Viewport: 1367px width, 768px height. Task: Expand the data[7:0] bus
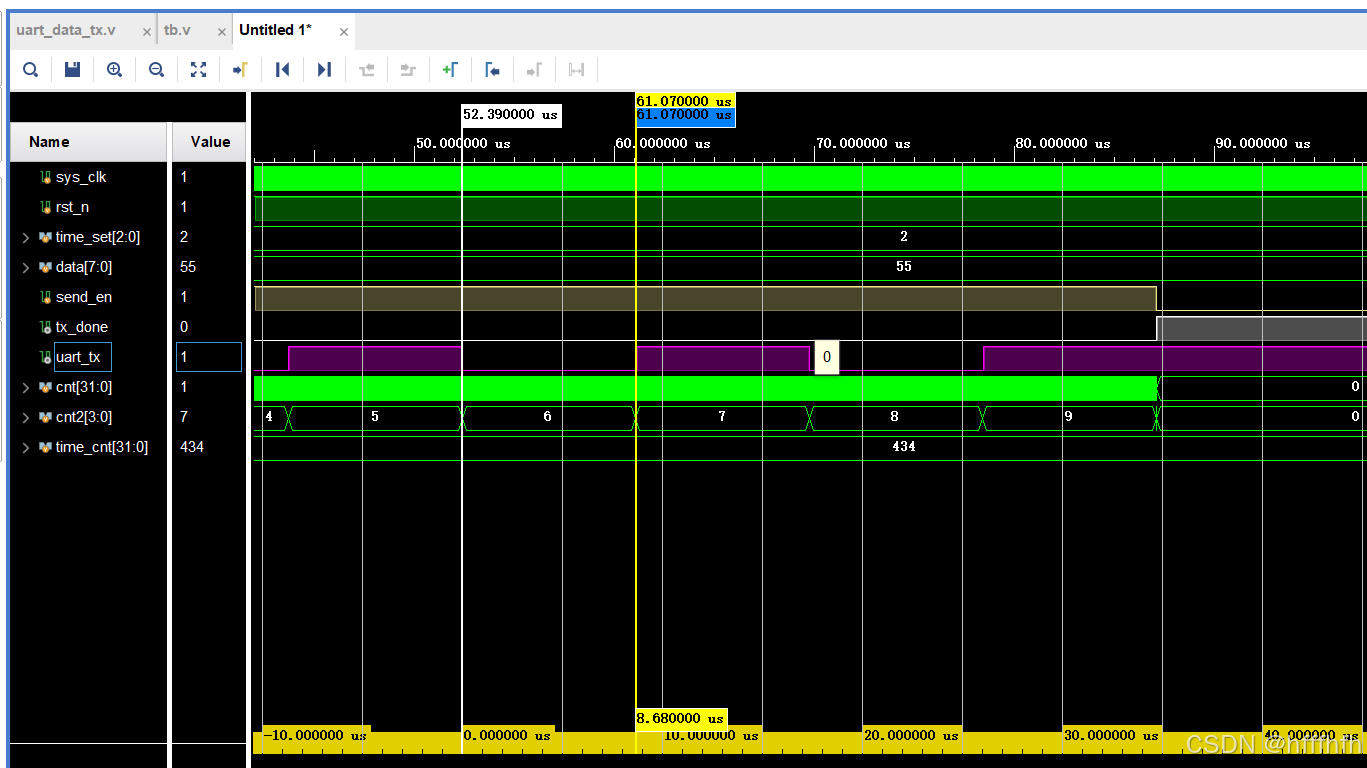(x=26, y=267)
